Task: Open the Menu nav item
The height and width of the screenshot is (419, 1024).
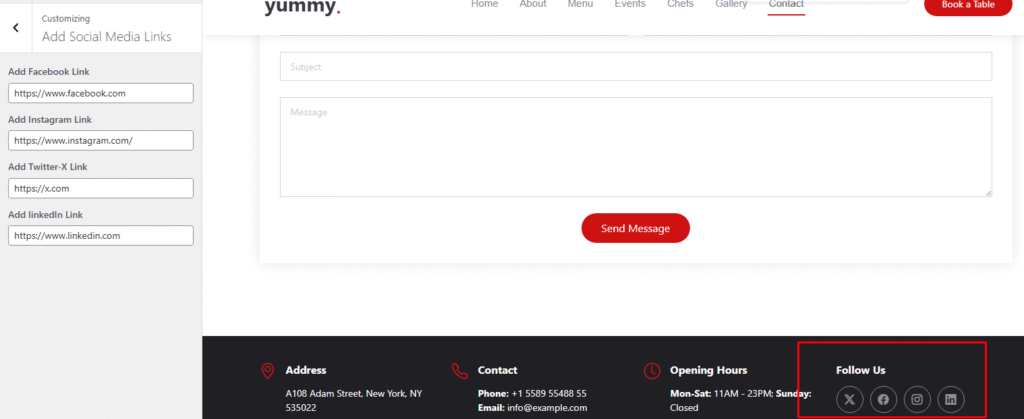Action: [x=581, y=4]
